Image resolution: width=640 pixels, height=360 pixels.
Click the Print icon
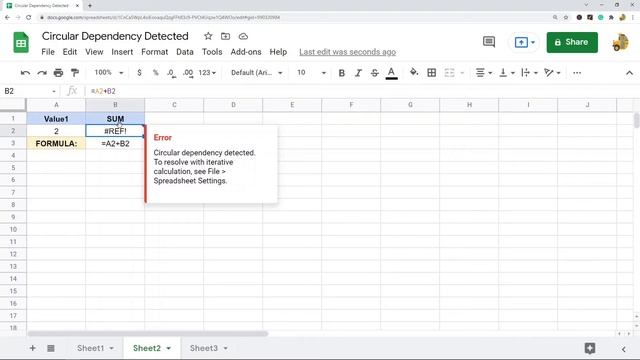58,73
